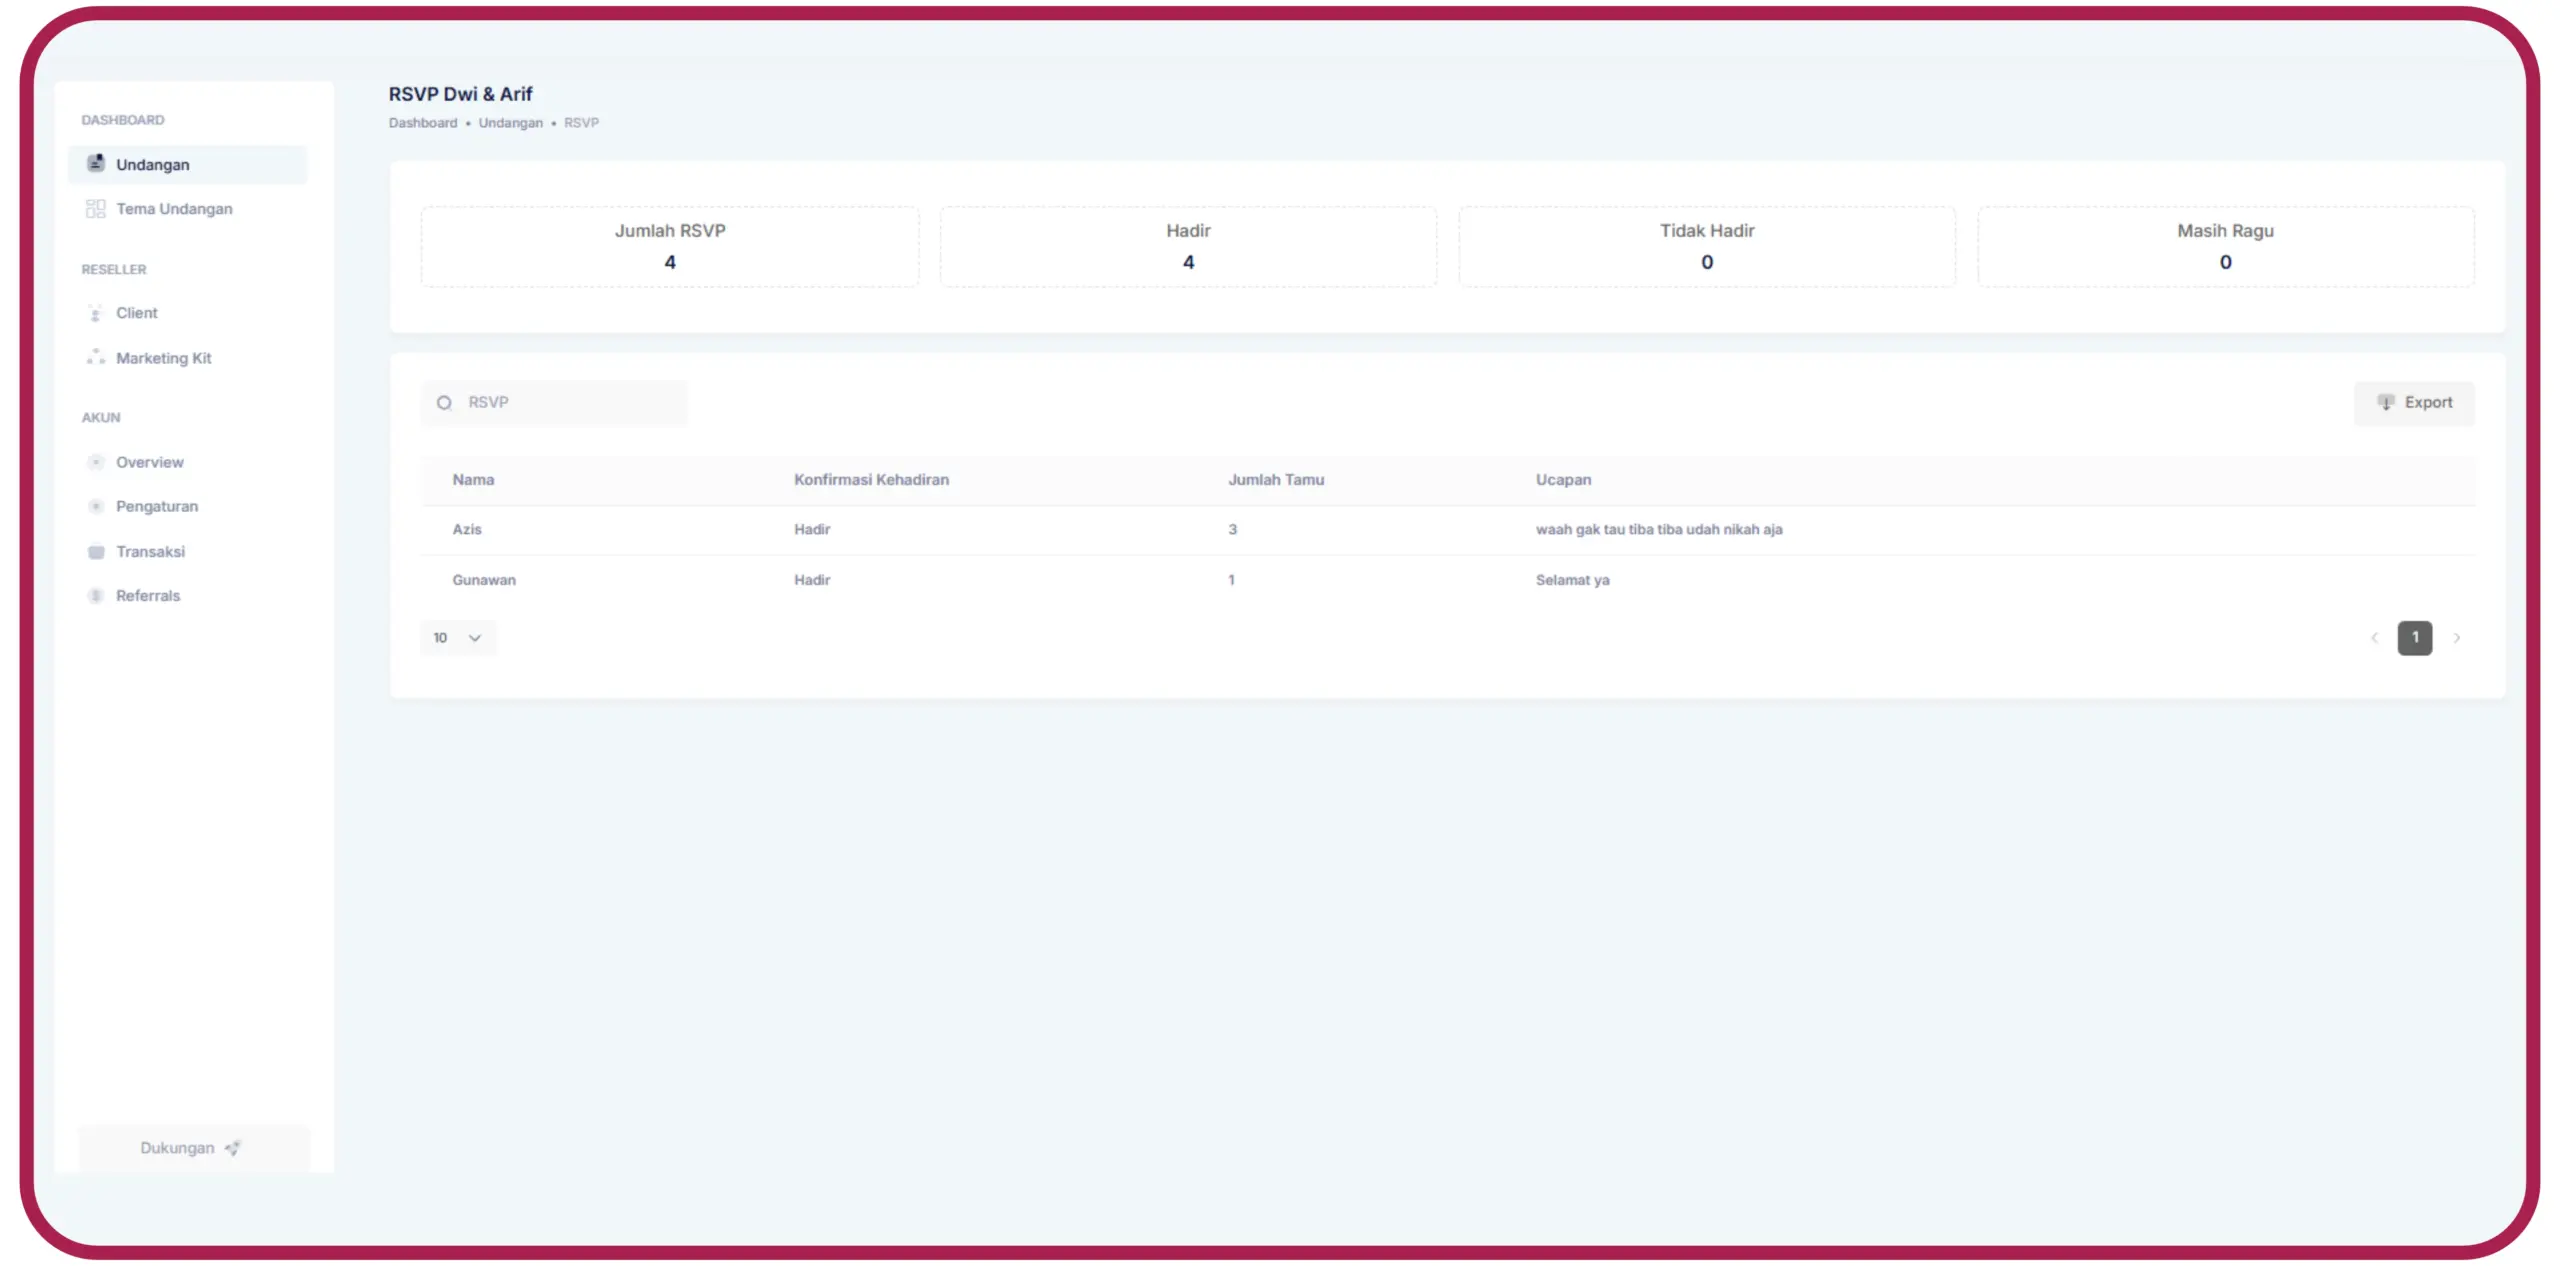Click the Undangan sidebar icon
Image resolution: width=2560 pixels, height=1266 pixels.
click(x=96, y=163)
